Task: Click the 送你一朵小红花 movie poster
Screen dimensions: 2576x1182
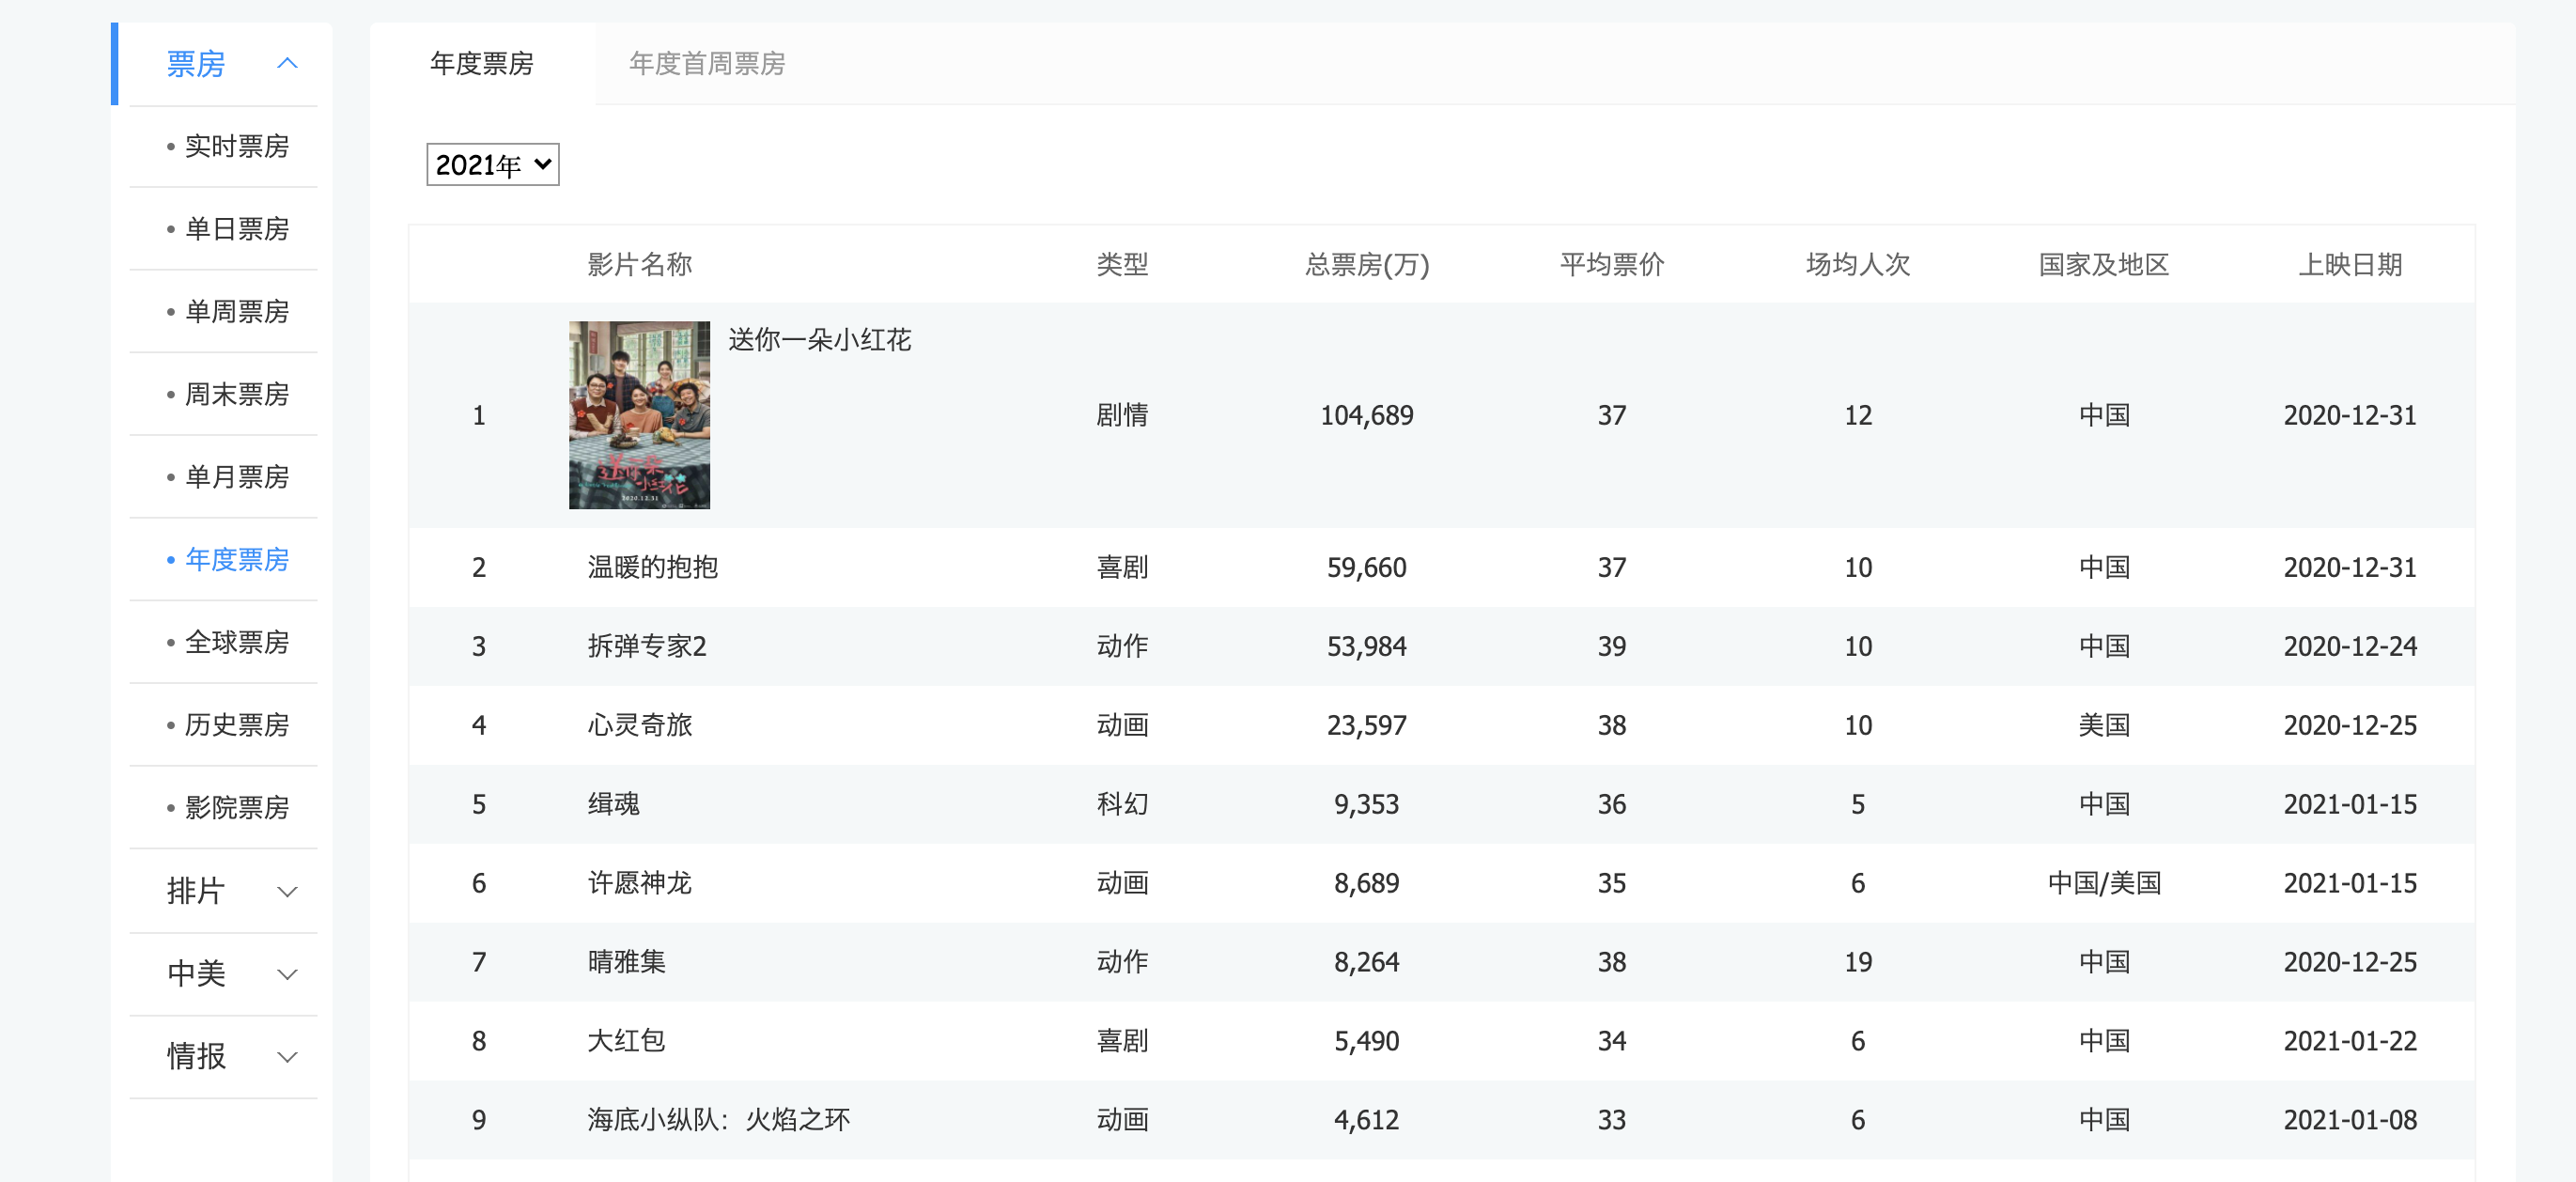Action: (639, 415)
